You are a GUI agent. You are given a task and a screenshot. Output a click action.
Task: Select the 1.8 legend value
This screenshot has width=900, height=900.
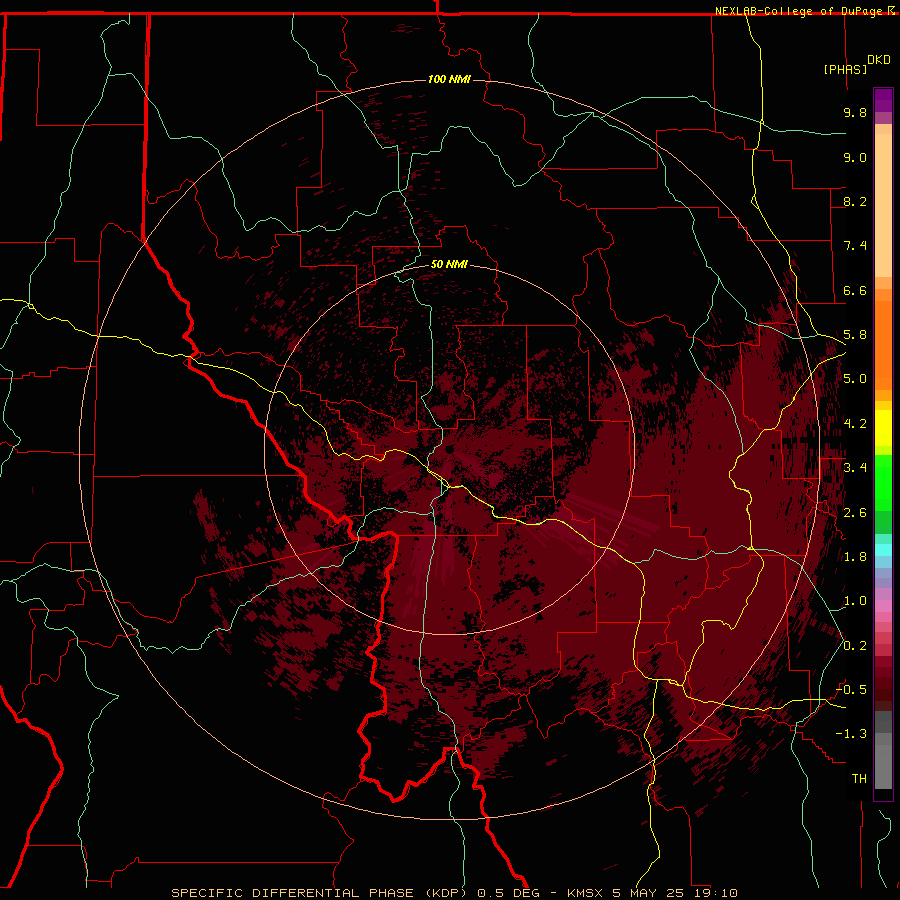[855, 557]
